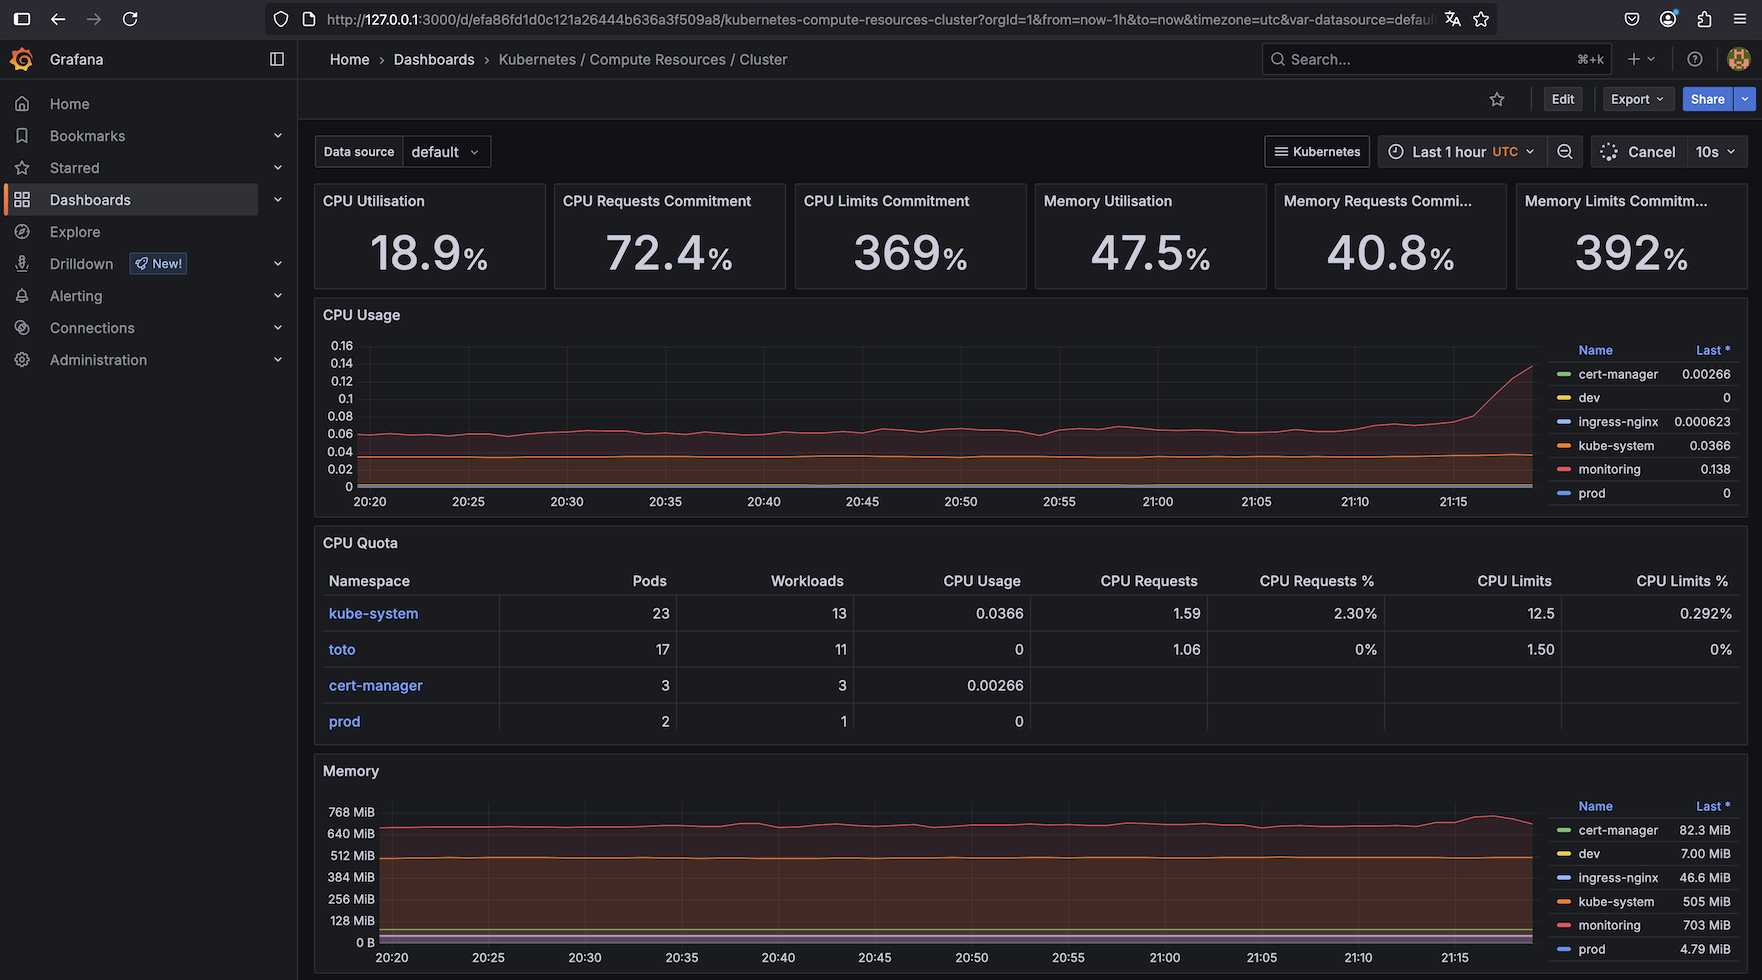Star this dashboard as favorite
Image resolution: width=1762 pixels, height=980 pixels.
[1496, 99]
